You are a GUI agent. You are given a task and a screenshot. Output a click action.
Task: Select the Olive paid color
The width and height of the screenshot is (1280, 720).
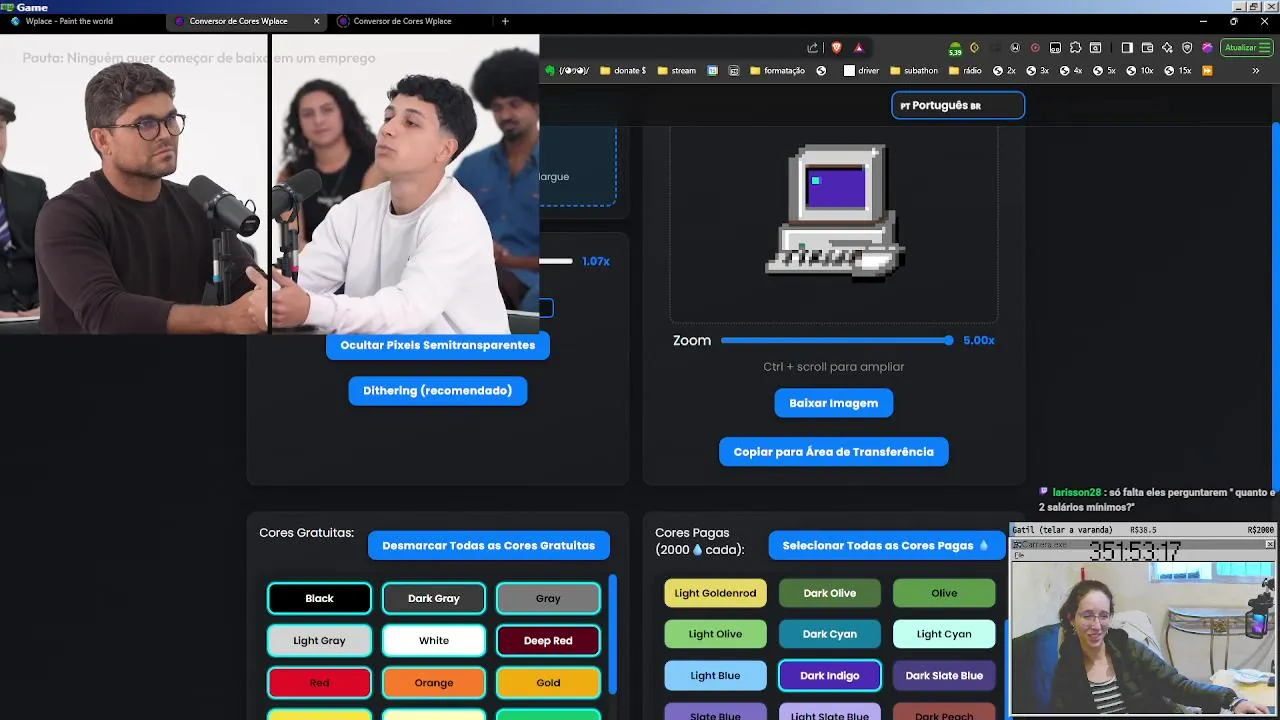(944, 593)
